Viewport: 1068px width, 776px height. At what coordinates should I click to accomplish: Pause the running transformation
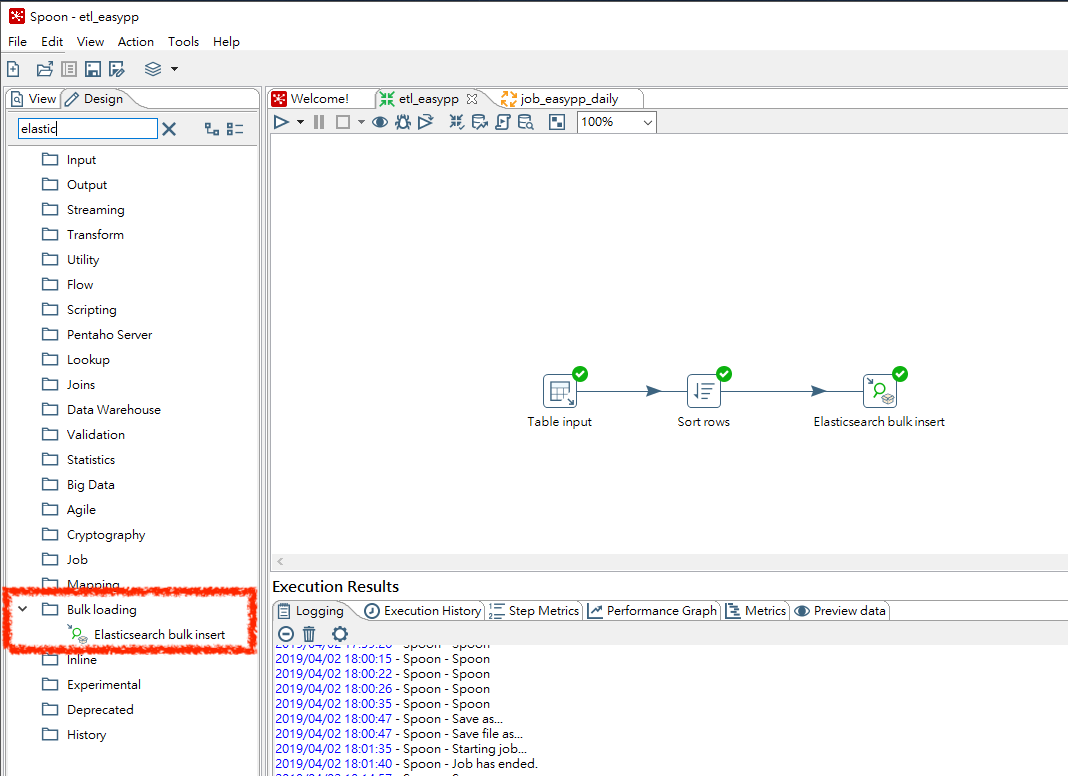319,122
